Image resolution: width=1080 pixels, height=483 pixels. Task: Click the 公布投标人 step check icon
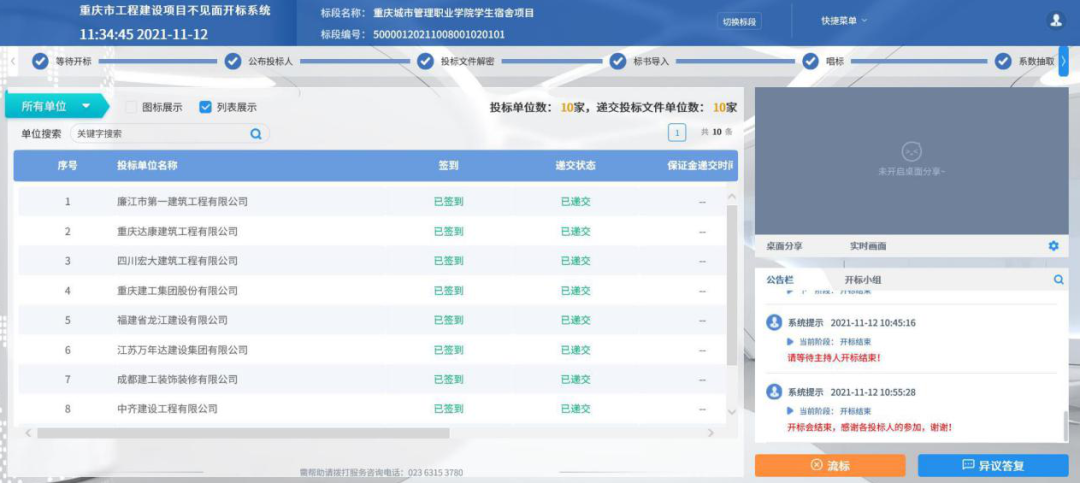[233, 61]
